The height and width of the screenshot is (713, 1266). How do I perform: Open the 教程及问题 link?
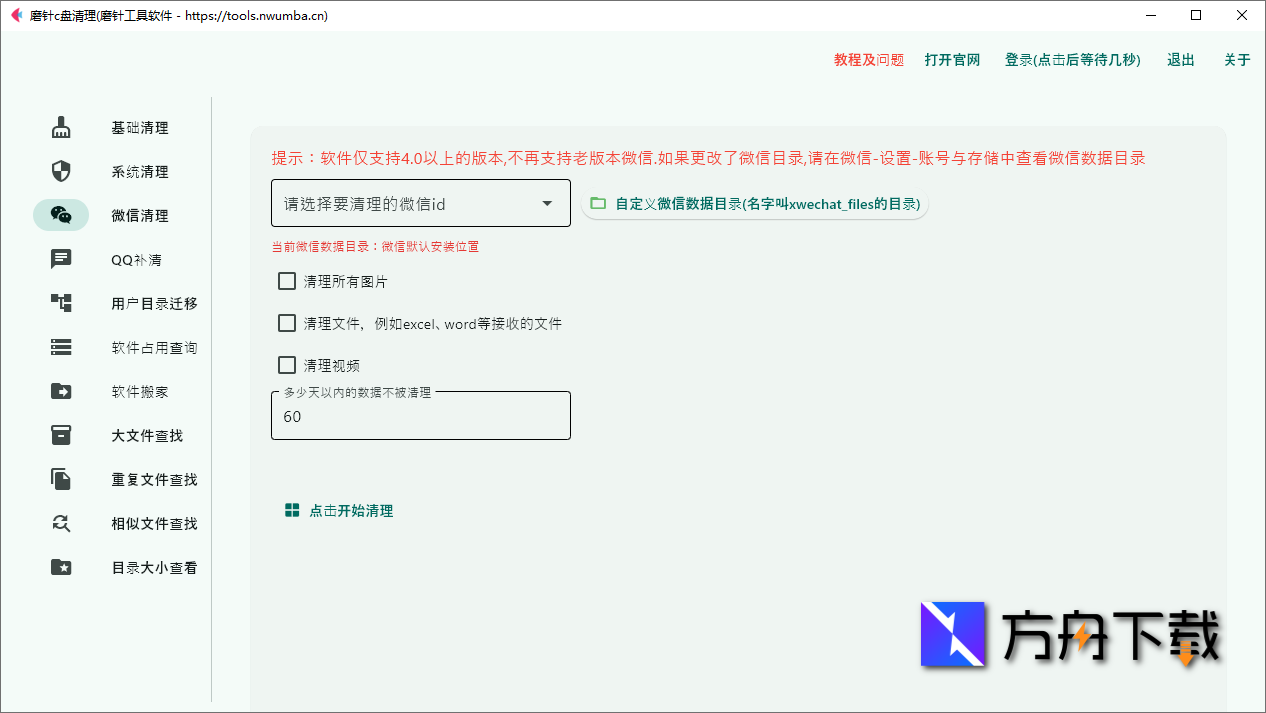coord(866,60)
